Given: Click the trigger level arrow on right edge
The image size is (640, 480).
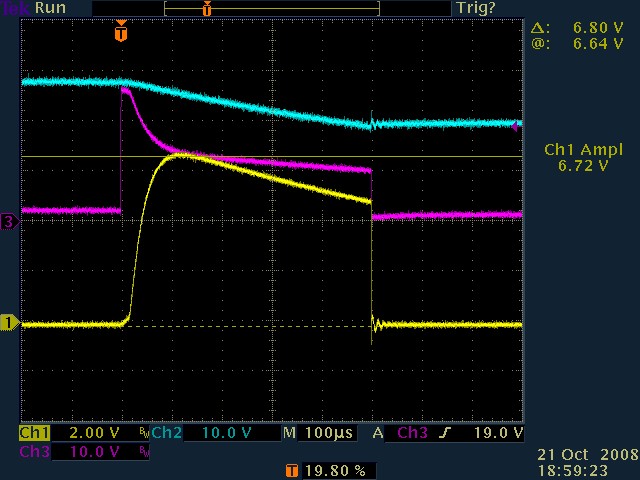Looking at the screenshot, I should coord(516,126).
